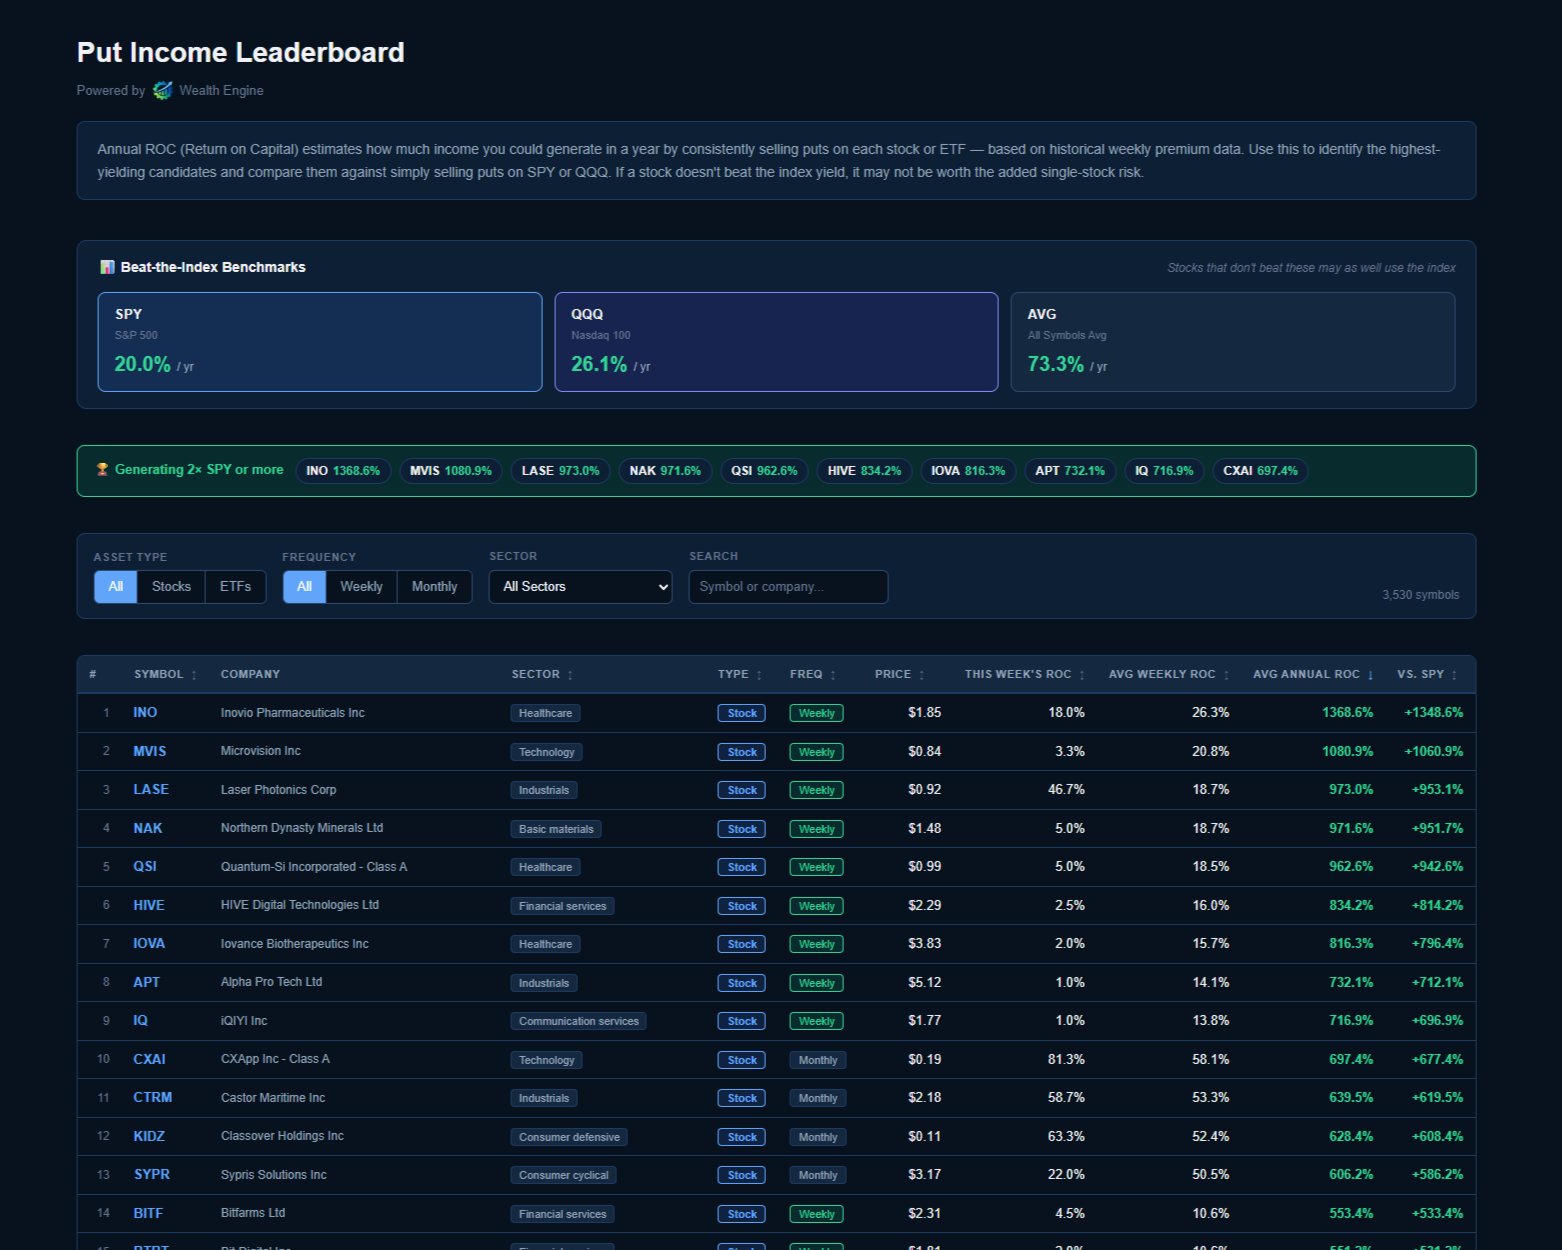Click the symbol or company search field
The height and width of the screenshot is (1250, 1562).
click(788, 587)
